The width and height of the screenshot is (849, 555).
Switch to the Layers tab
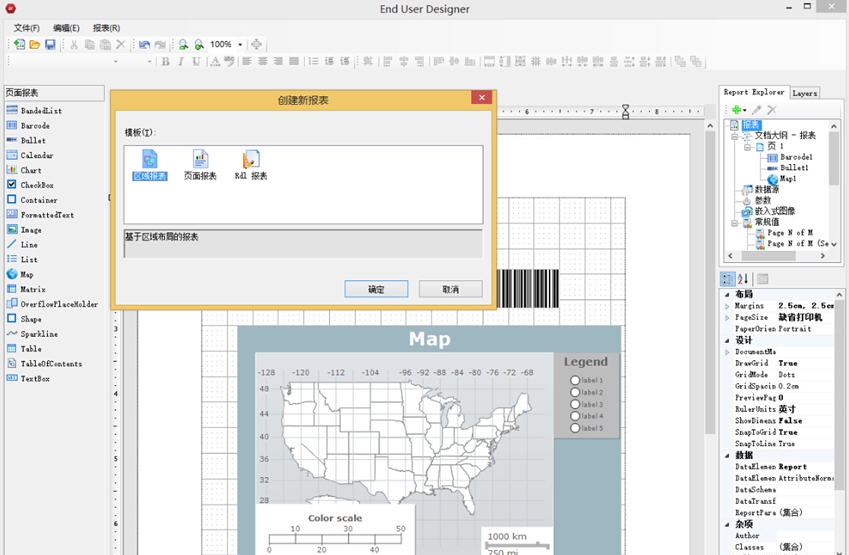pyautogui.click(x=805, y=93)
